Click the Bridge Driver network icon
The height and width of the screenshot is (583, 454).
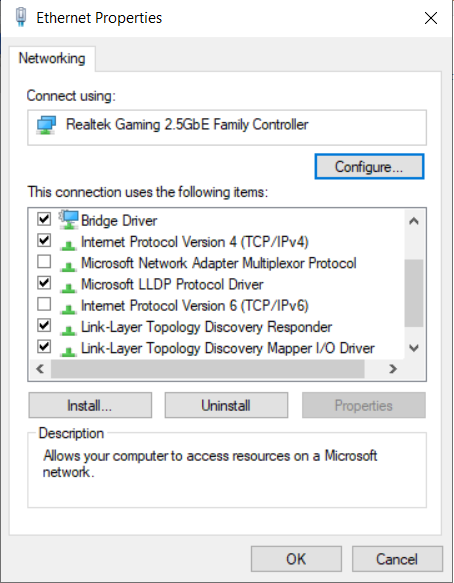69,220
